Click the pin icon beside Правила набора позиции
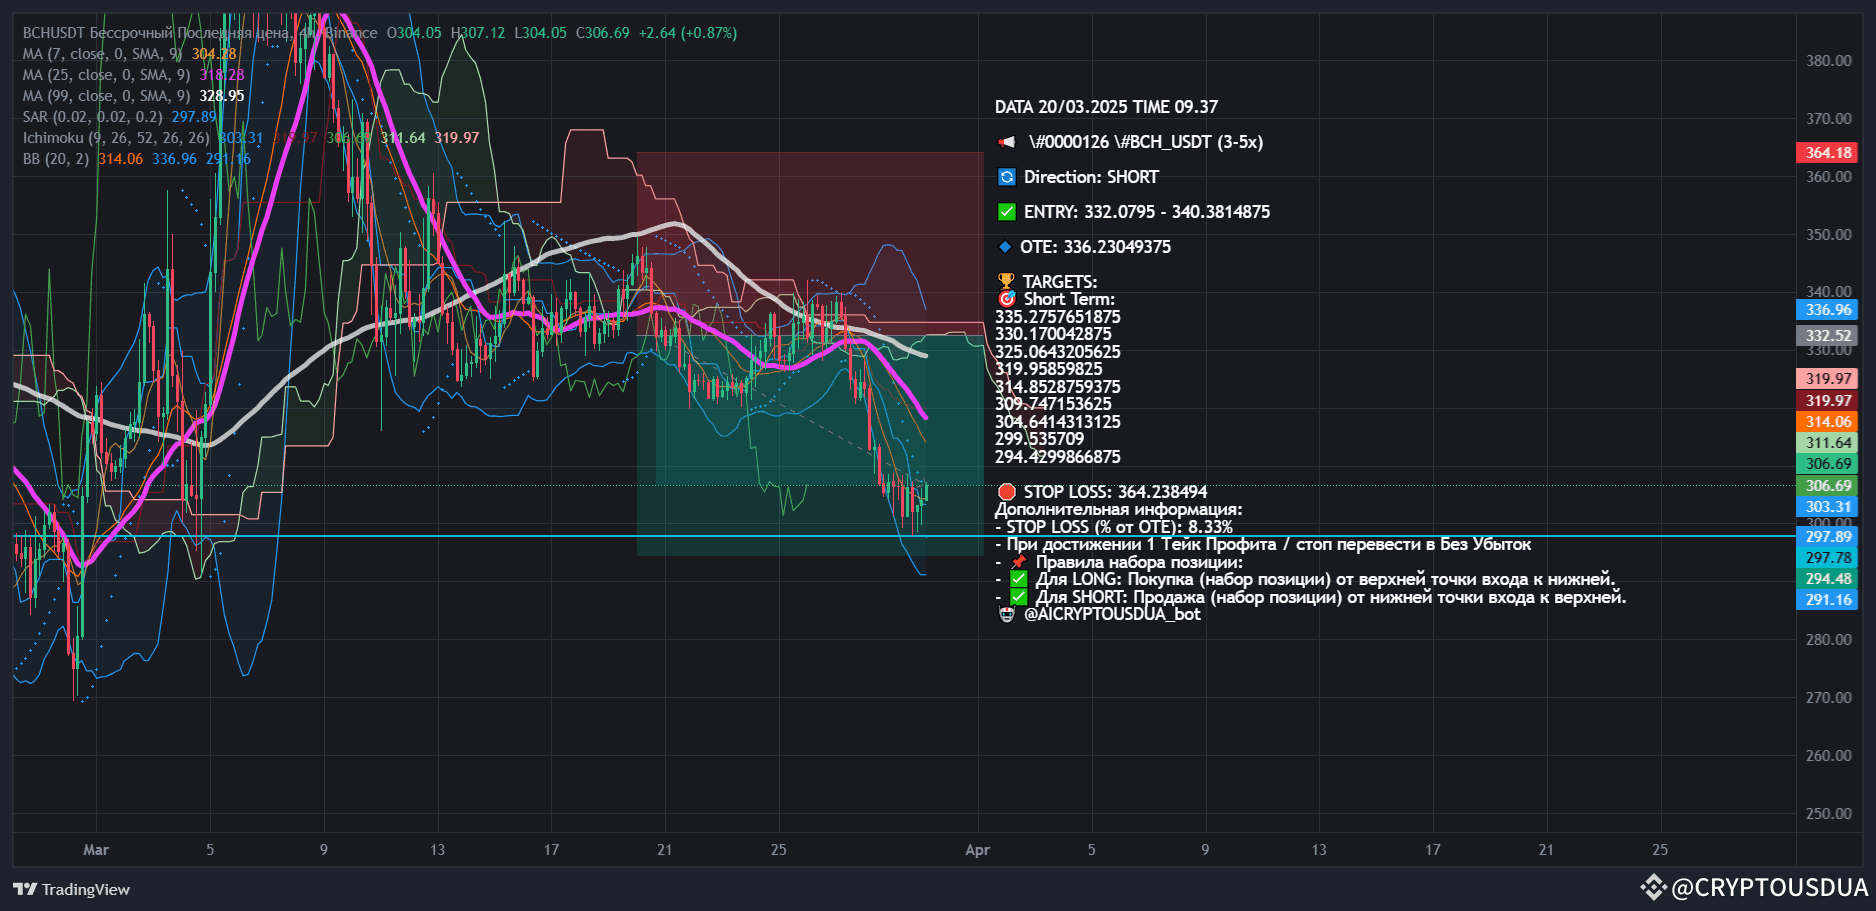This screenshot has height=911, width=1876. pos(1018,561)
